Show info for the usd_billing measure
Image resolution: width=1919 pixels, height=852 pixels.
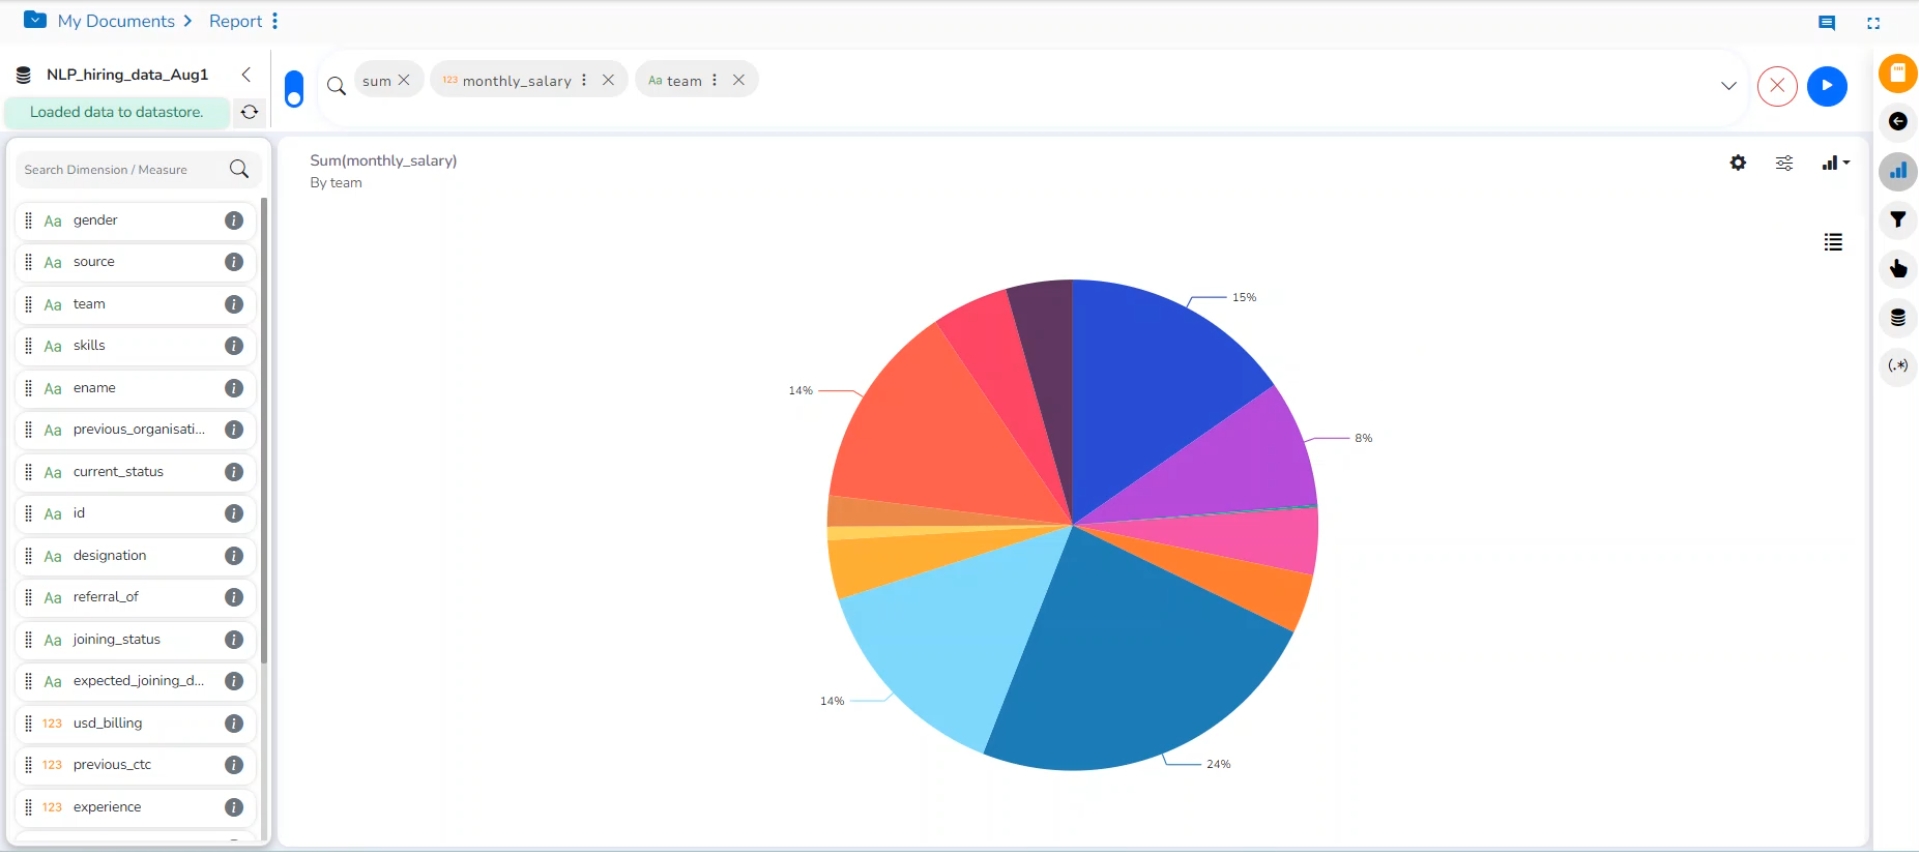(x=234, y=723)
